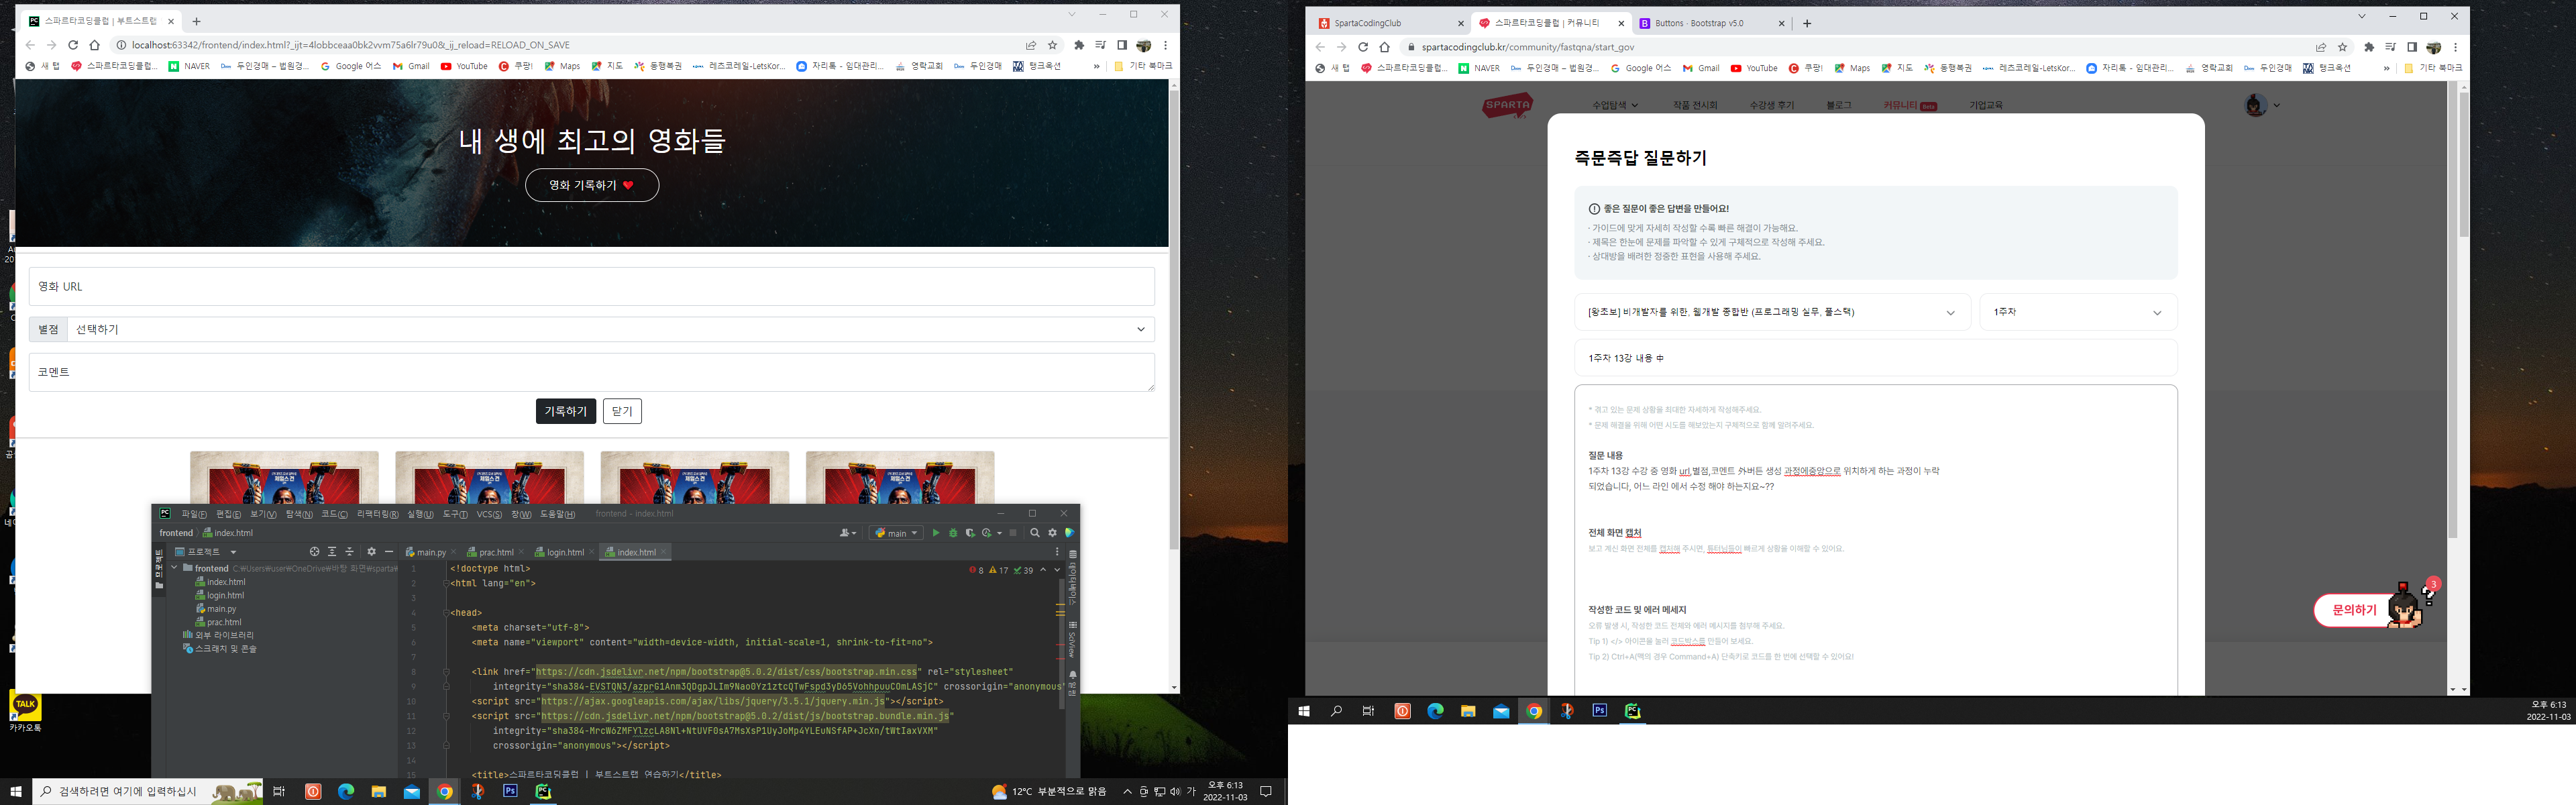Open 작품 전시회 navigation link
Image resolution: width=2576 pixels, height=805 pixels.
[1695, 105]
